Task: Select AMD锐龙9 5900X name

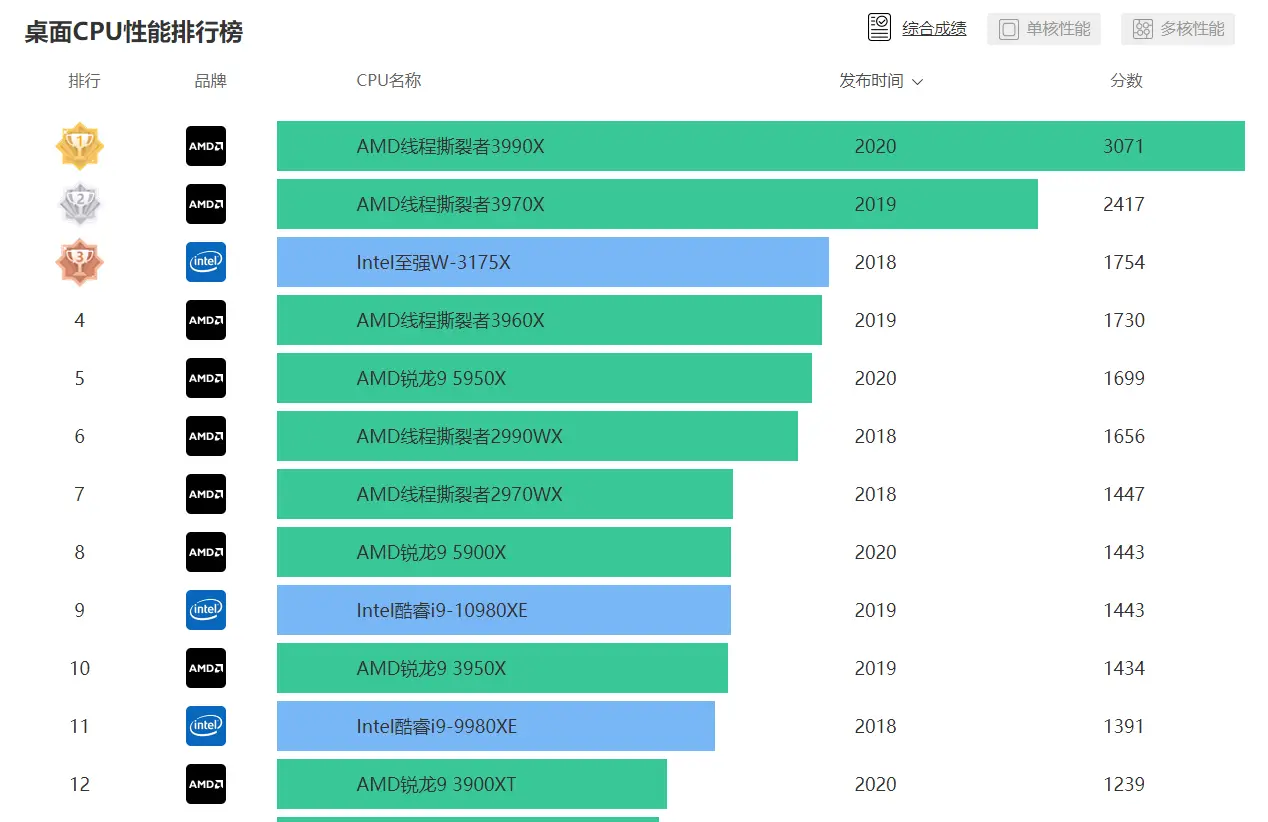Action: pyautogui.click(x=432, y=552)
